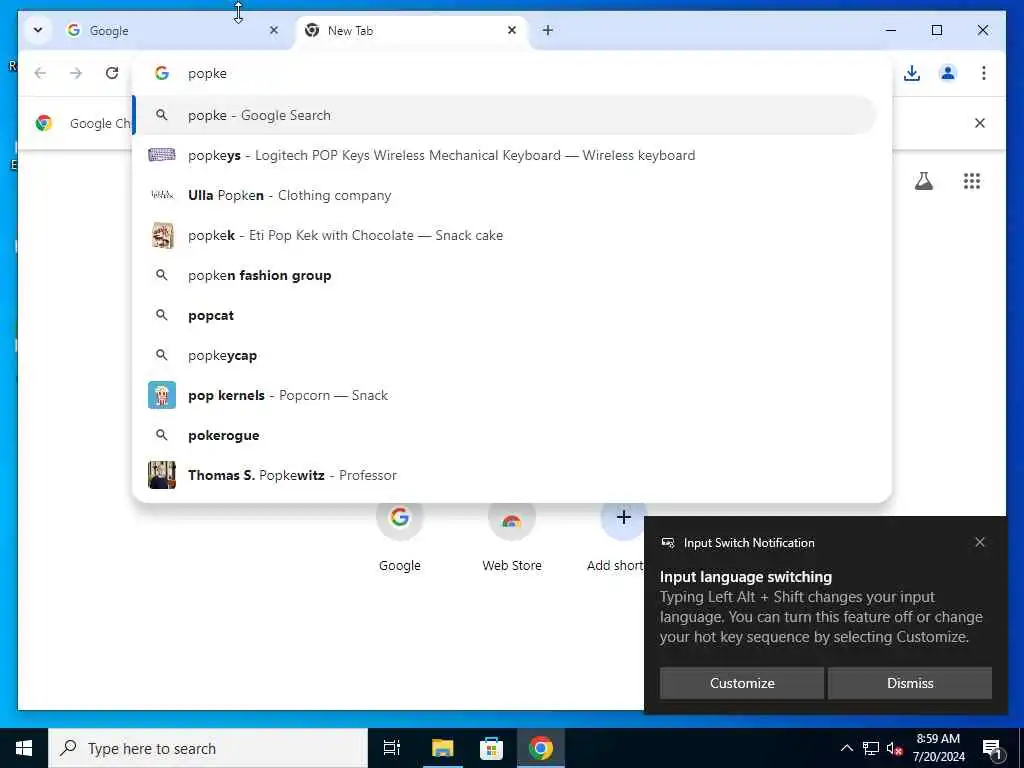Go back using the back arrow
The image size is (1024, 768).
40,73
